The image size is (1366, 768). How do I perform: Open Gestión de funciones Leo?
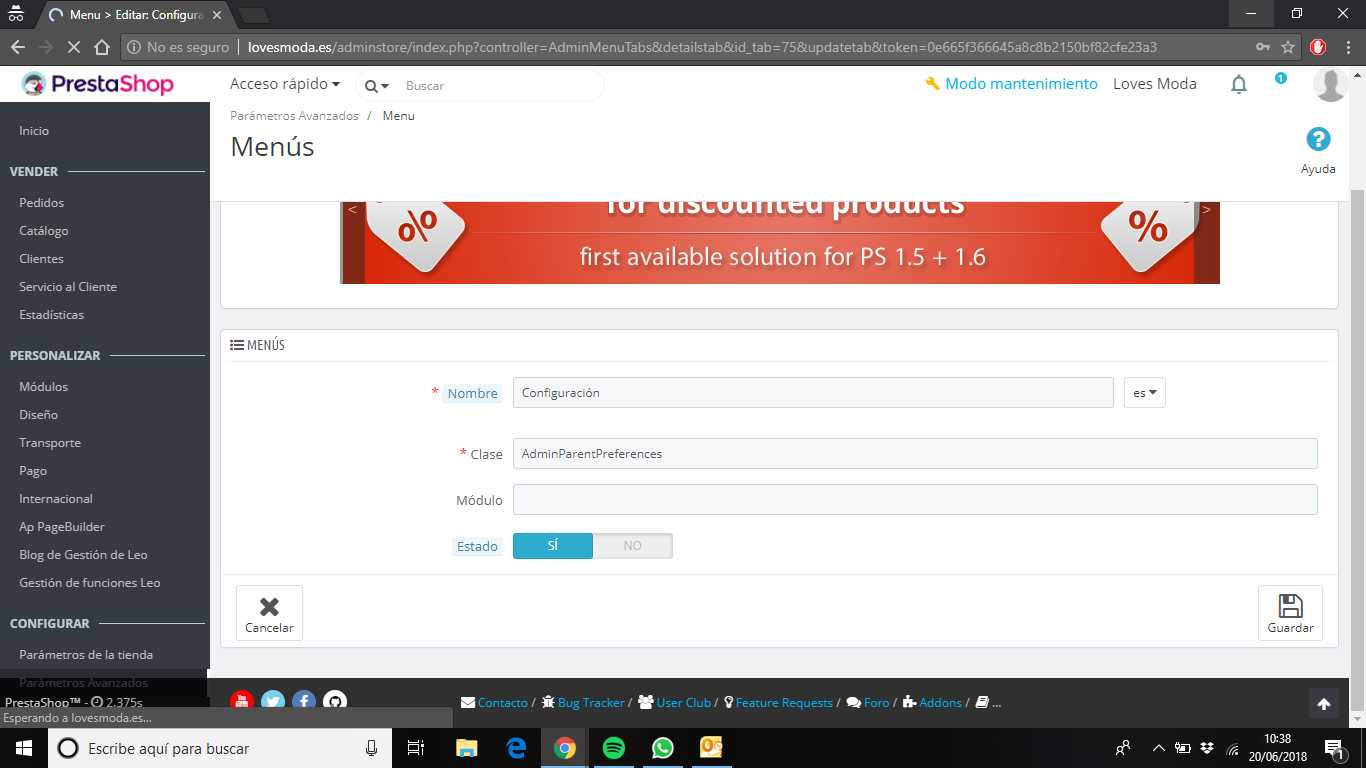[90, 583]
